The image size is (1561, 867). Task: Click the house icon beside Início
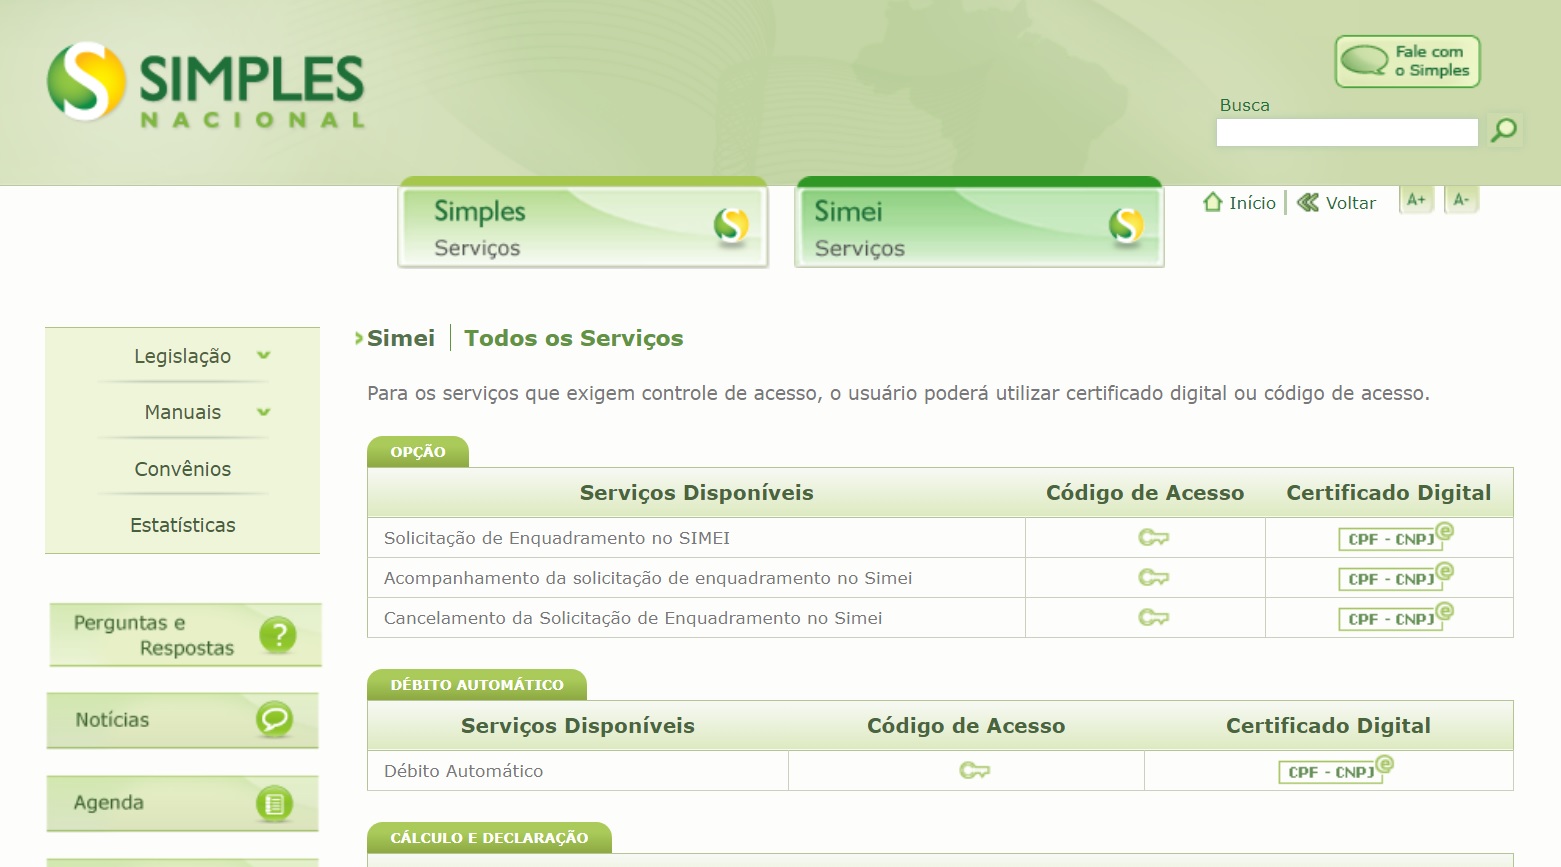pos(1213,202)
